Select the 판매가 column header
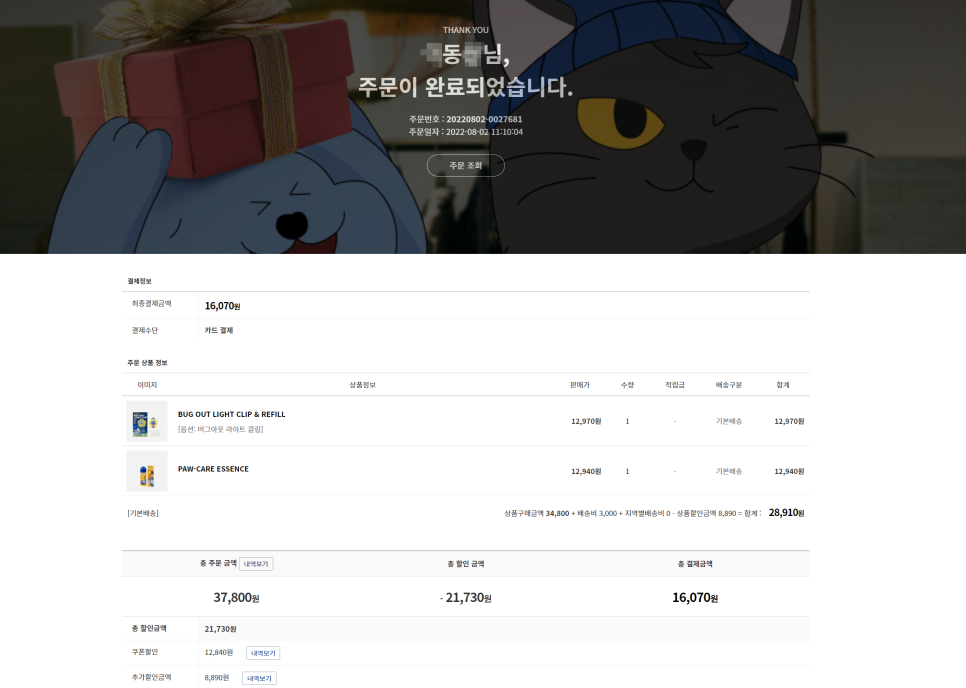Image resolution: width=966 pixels, height=688 pixels. click(x=580, y=385)
